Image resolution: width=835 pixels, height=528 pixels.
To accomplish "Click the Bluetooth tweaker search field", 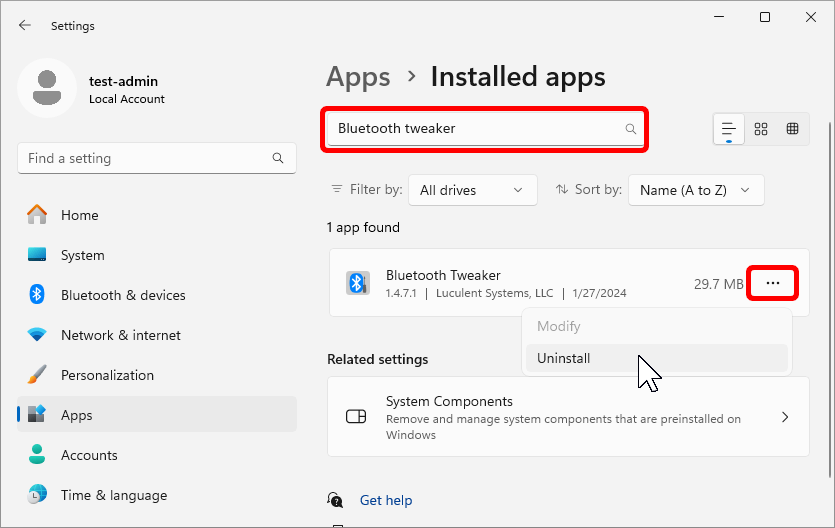I will click(x=484, y=129).
